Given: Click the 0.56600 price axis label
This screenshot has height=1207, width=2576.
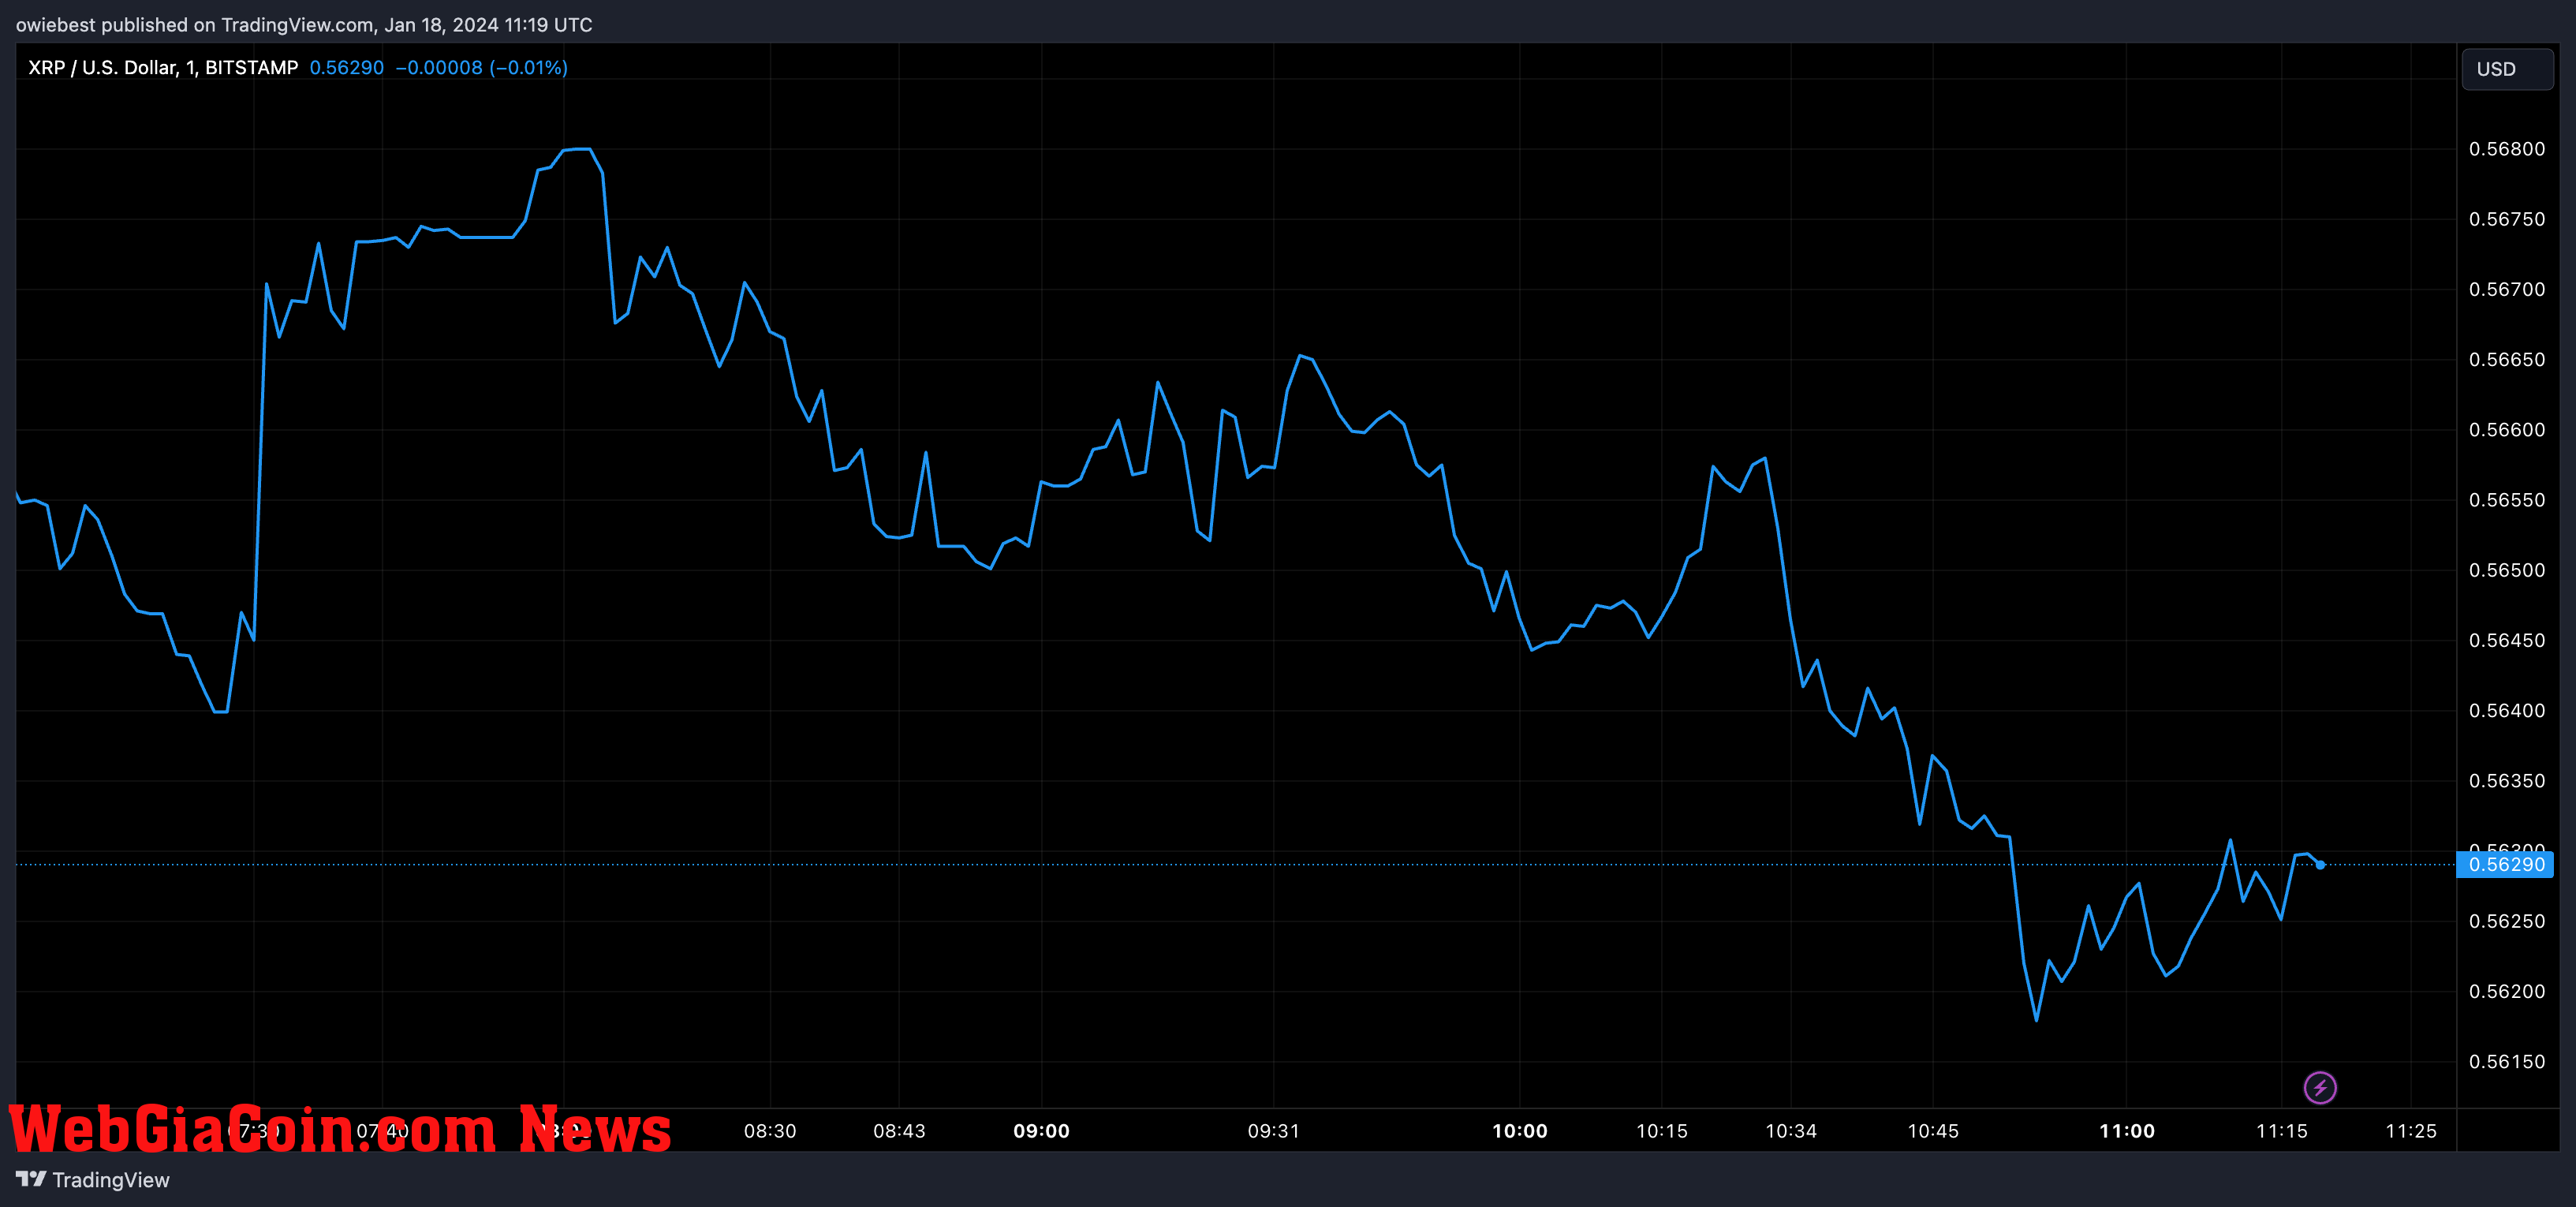Looking at the screenshot, I should [2507, 429].
